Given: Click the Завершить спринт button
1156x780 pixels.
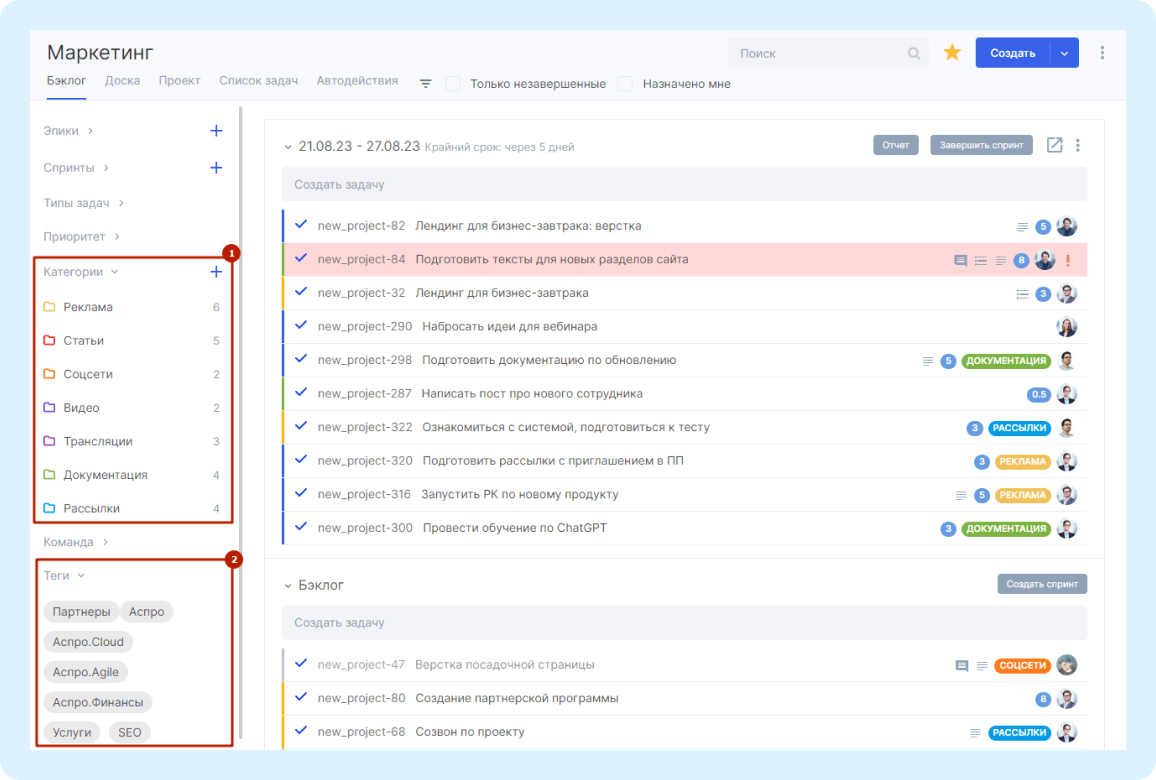Looking at the screenshot, I should (x=981, y=145).
